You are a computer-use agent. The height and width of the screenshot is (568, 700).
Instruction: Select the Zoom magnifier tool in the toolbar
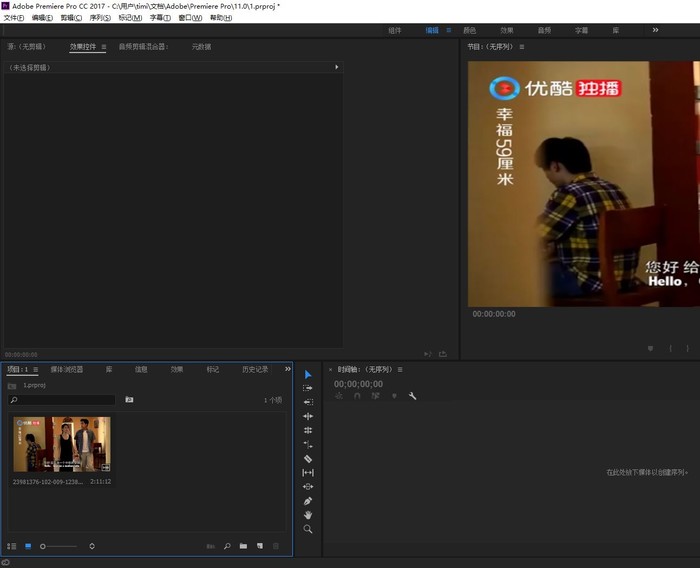[x=308, y=529]
